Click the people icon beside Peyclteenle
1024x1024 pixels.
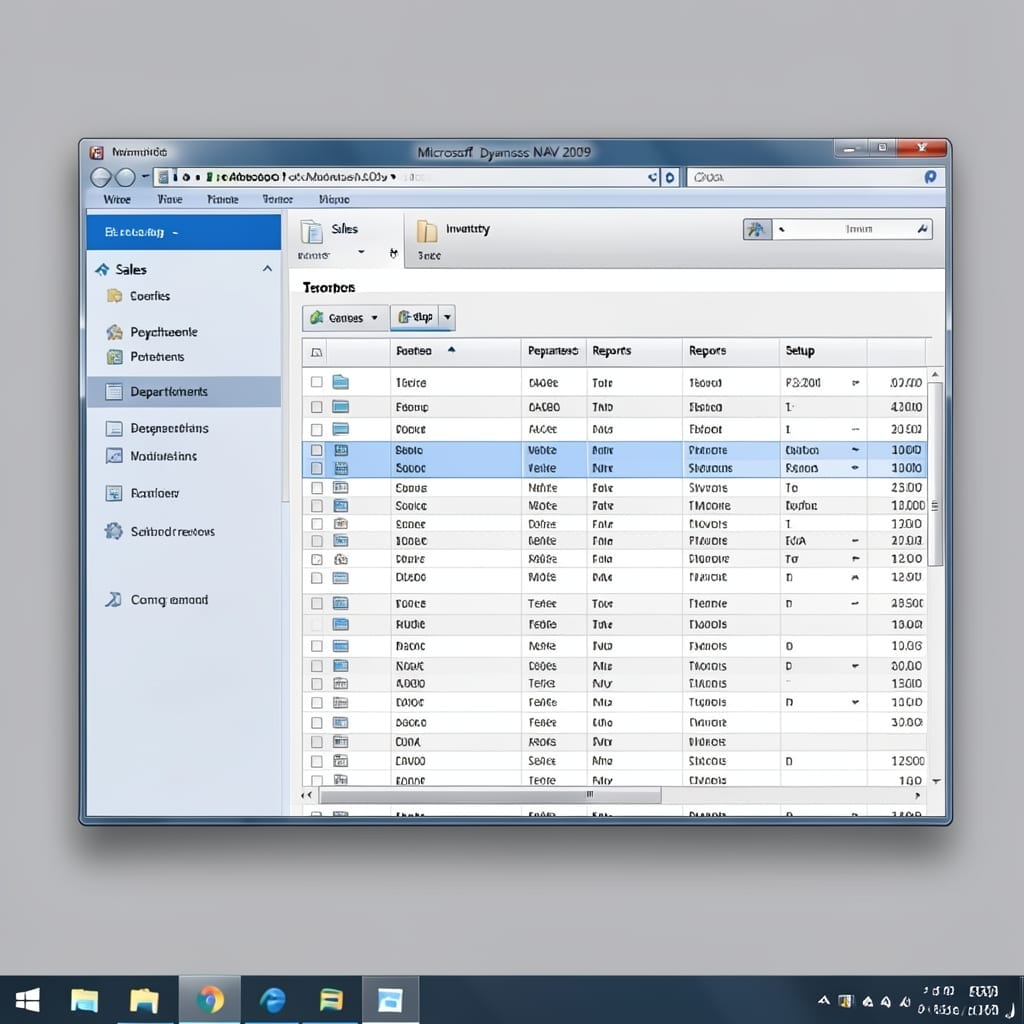114,332
